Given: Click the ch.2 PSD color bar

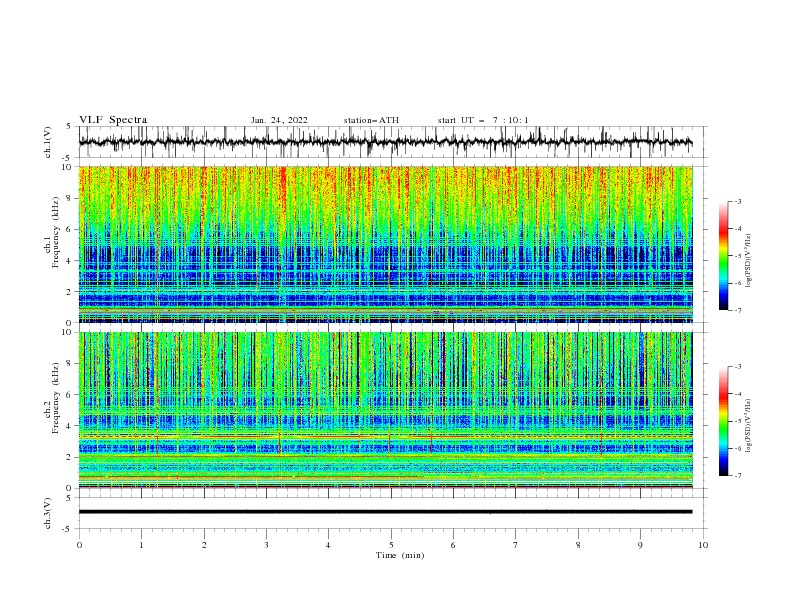Looking at the screenshot, I should click(723, 421).
